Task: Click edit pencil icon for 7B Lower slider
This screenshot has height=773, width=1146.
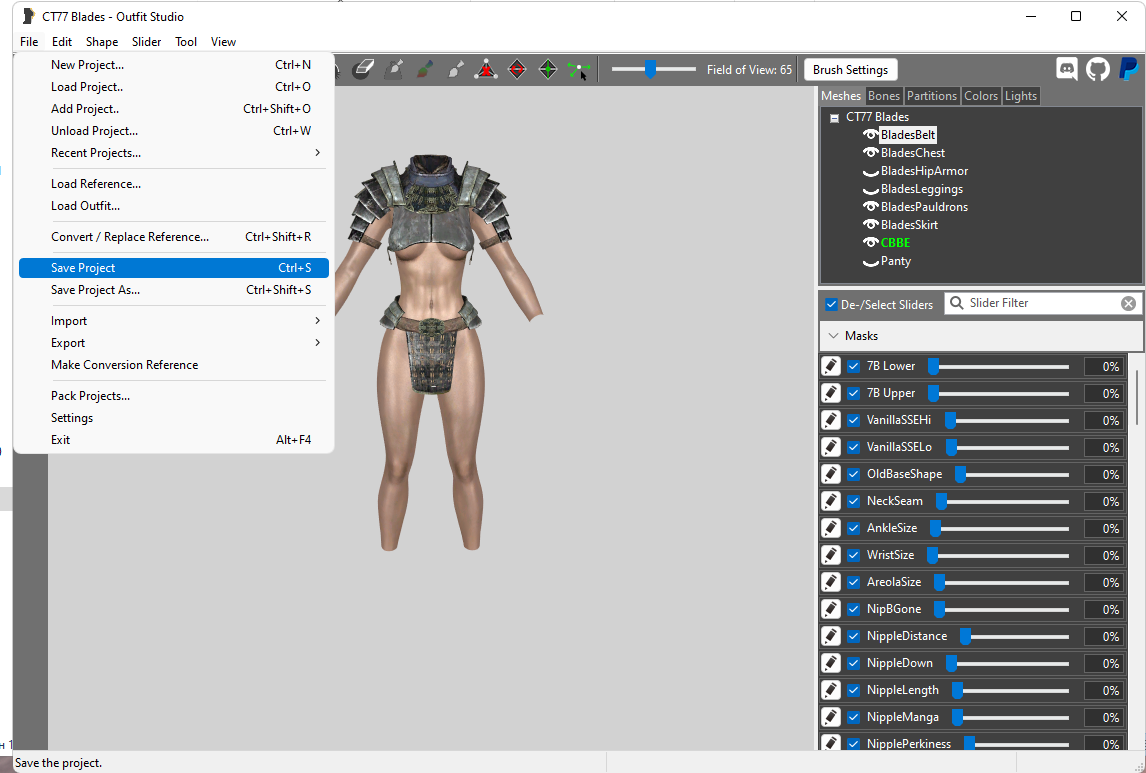Action: point(831,366)
